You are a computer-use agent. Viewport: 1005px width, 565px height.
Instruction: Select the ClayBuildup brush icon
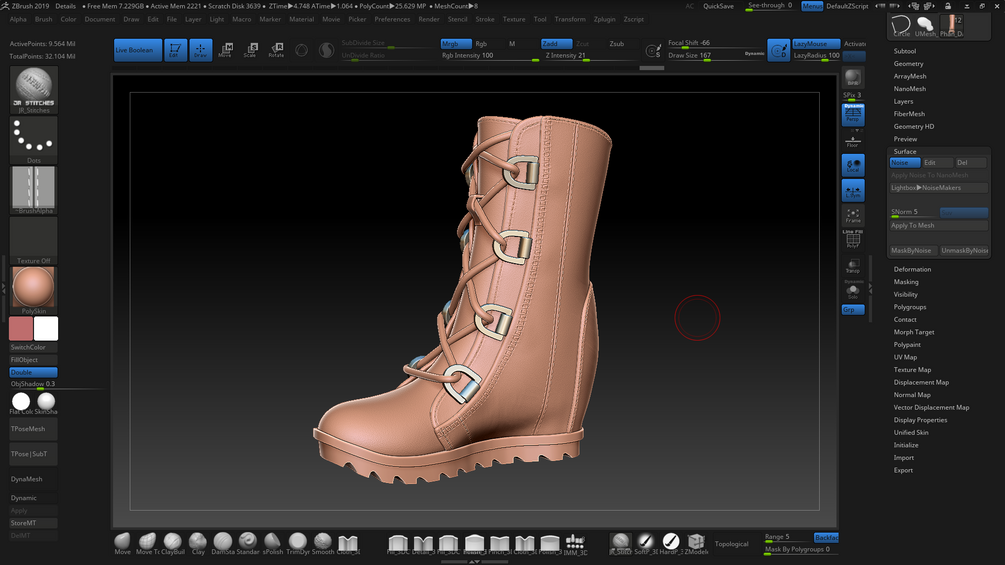[x=173, y=541]
